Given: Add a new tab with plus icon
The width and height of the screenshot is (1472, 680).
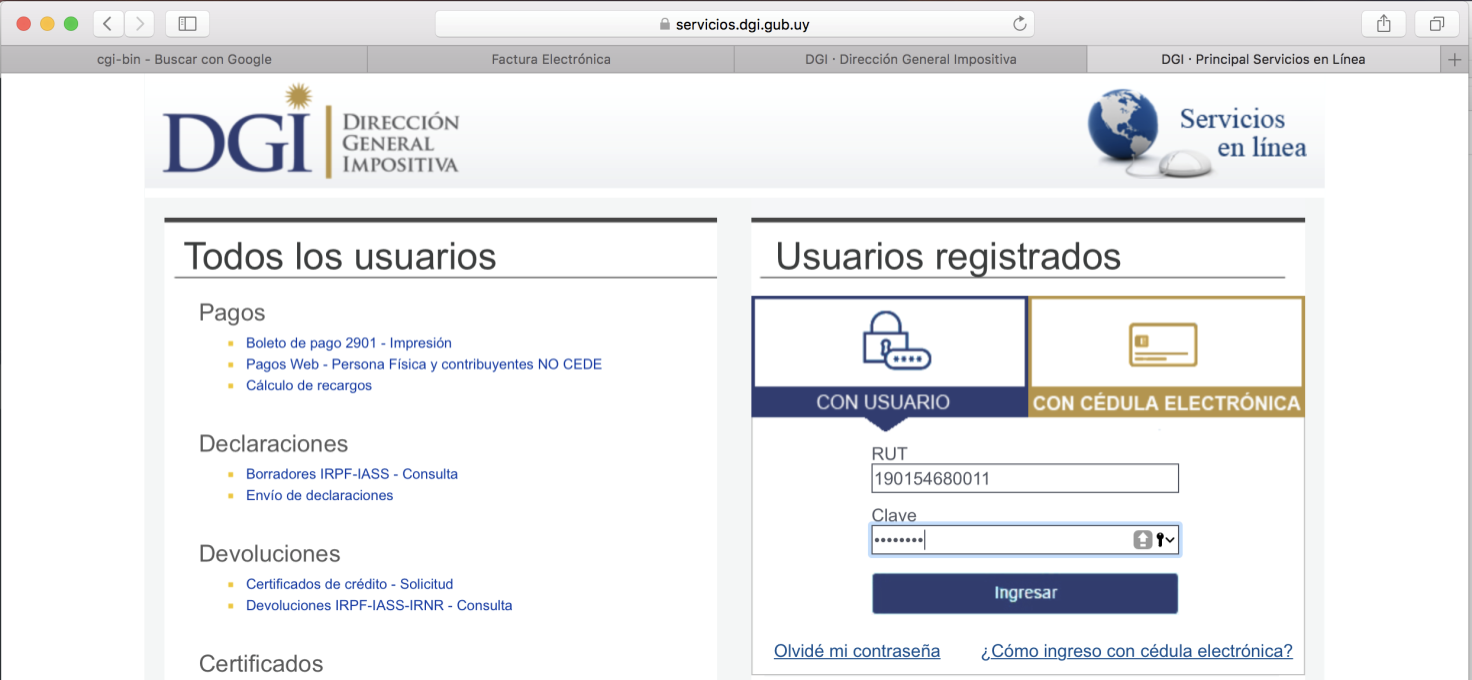Looking at the screenshot, I should (x=1455, y=60).
